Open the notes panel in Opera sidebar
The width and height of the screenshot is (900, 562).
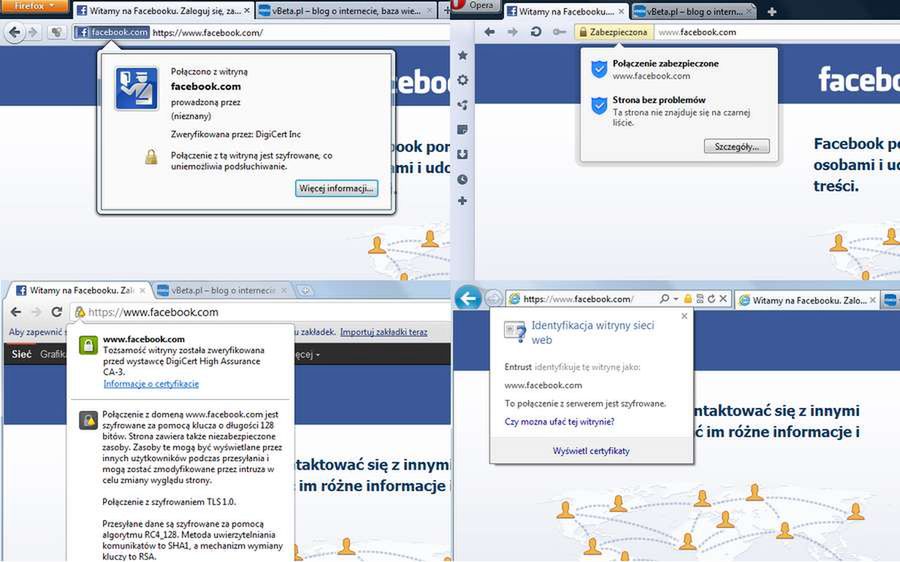coord(463,130)
